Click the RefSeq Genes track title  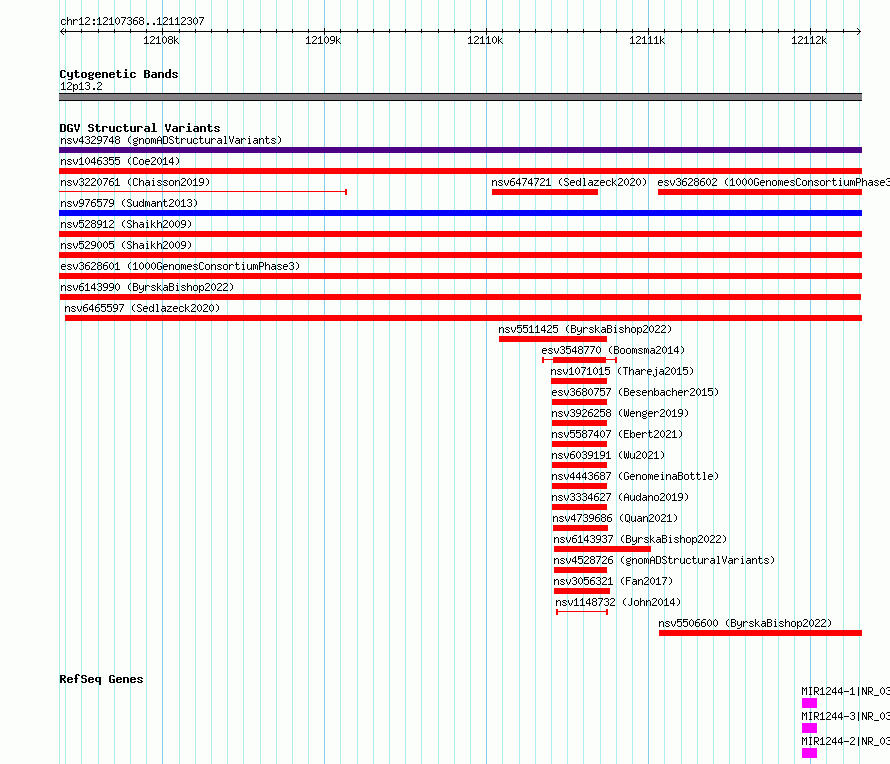click(101, 679)
